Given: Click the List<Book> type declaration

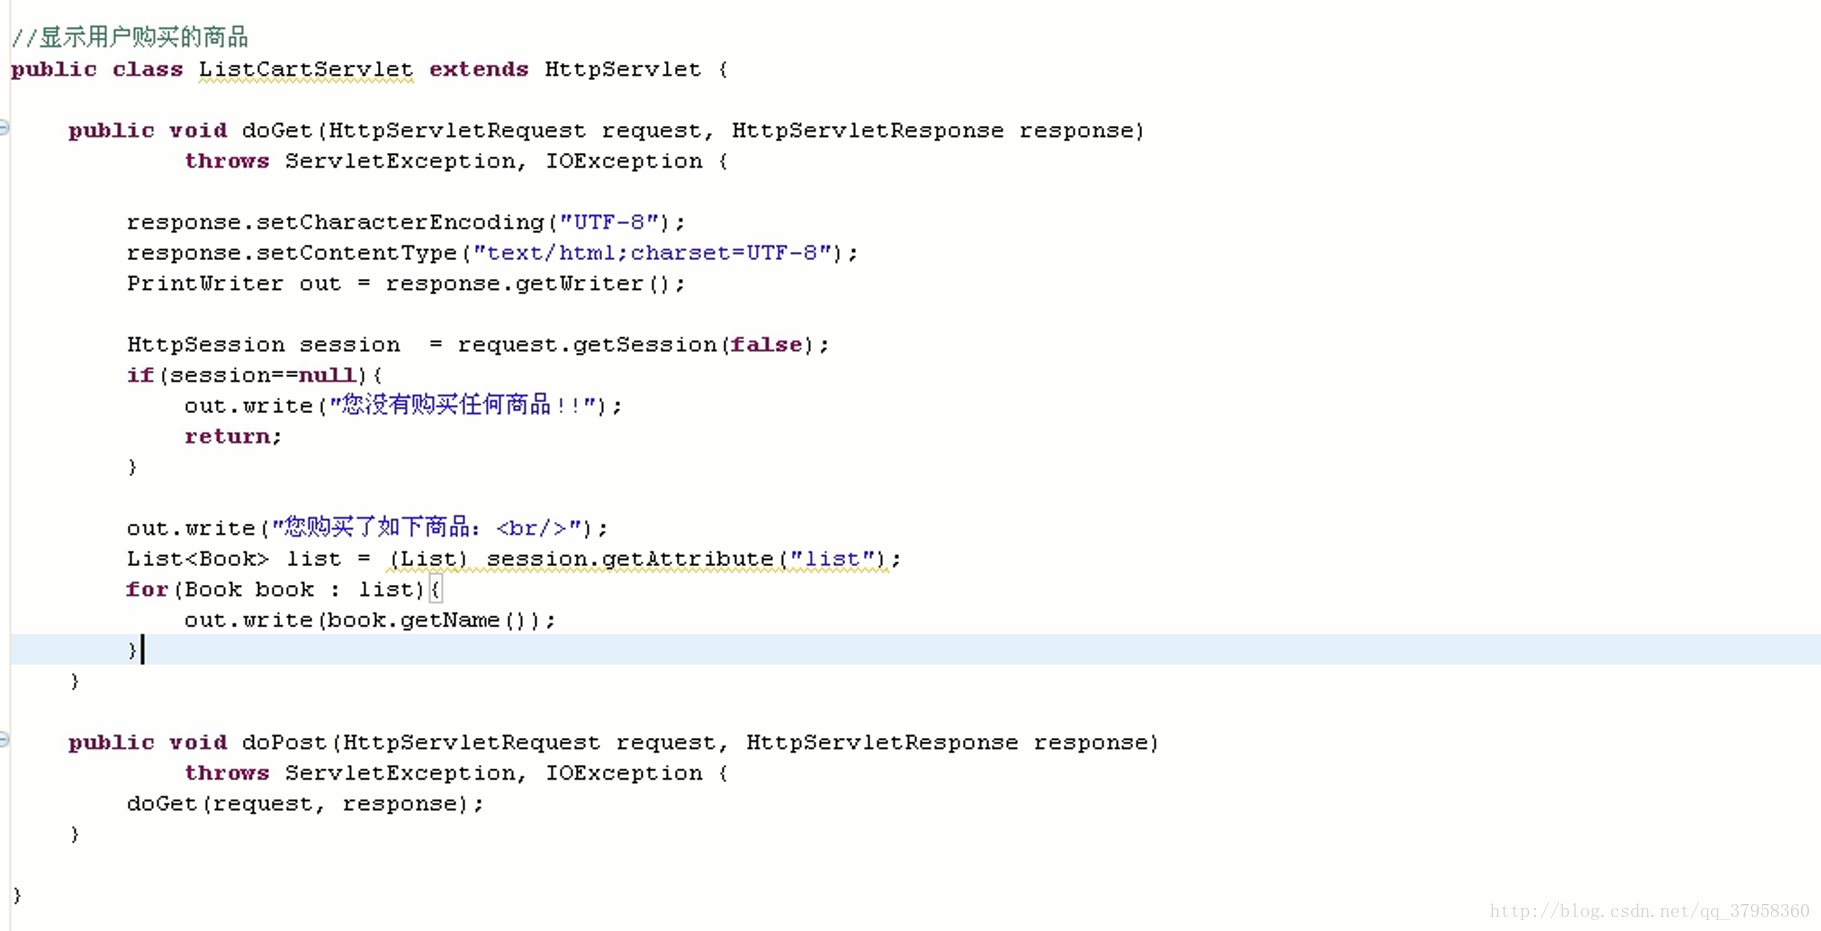Looking at the screenshot, I should click(x=197, y=559).
